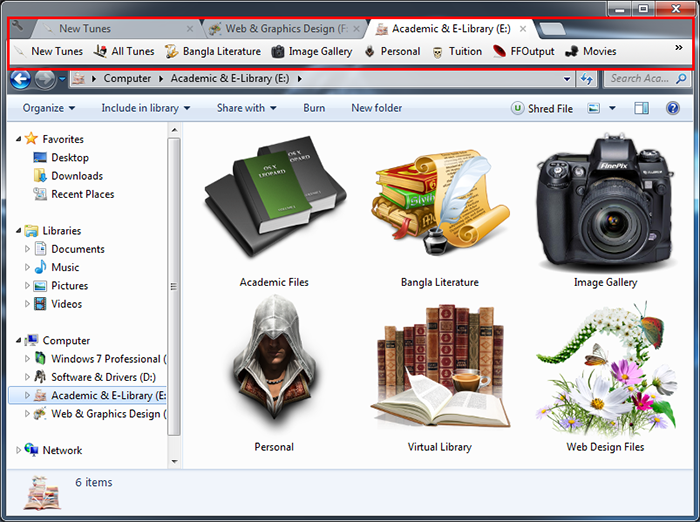Viewport: 700px width, 522px height.
Task: Open the FFOutput bookmark
Action: pos(524,51)
